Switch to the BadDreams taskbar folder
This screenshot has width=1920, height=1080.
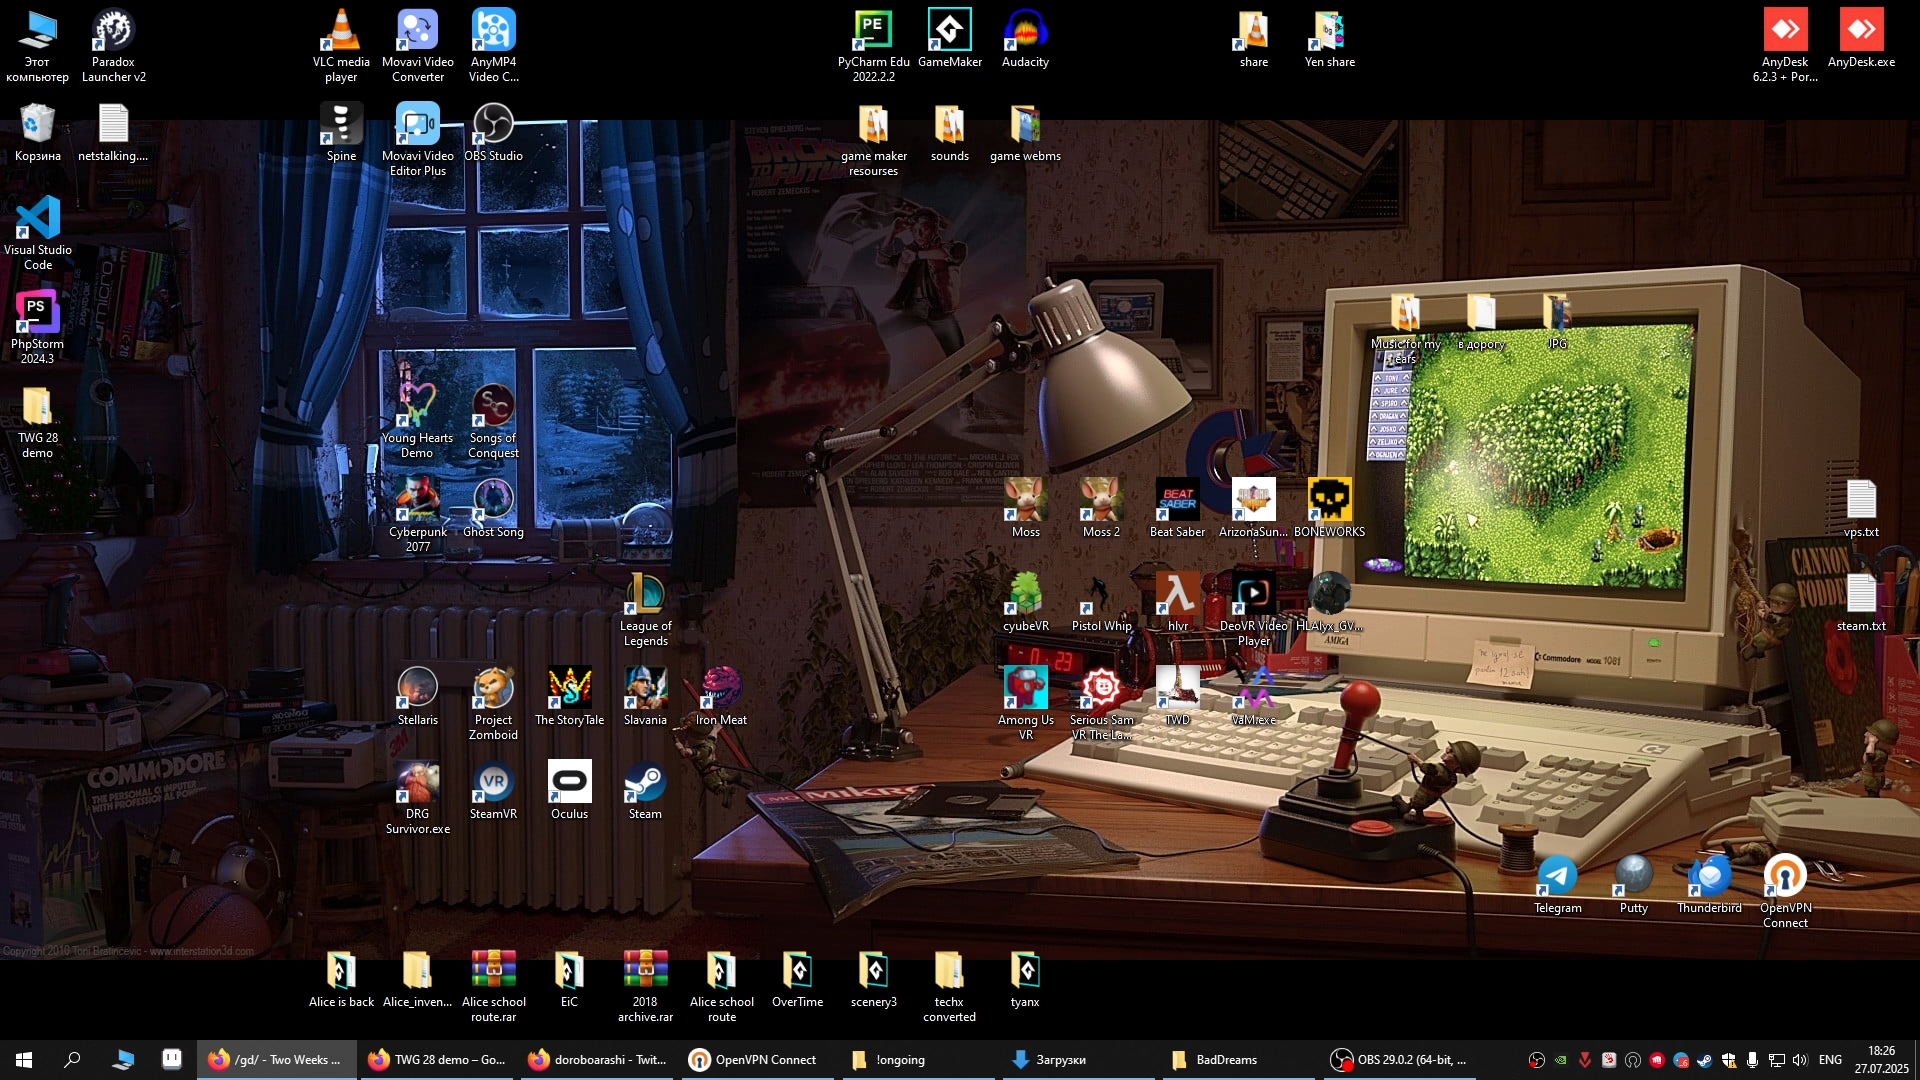click(x=1215, y=1060)
